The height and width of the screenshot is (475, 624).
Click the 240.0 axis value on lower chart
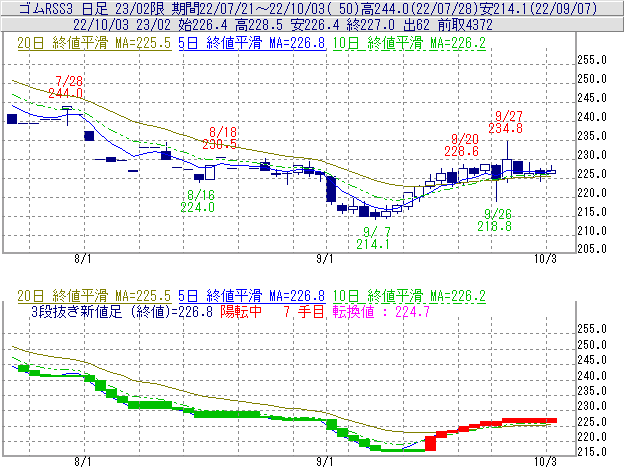click(x=592, y=376)
